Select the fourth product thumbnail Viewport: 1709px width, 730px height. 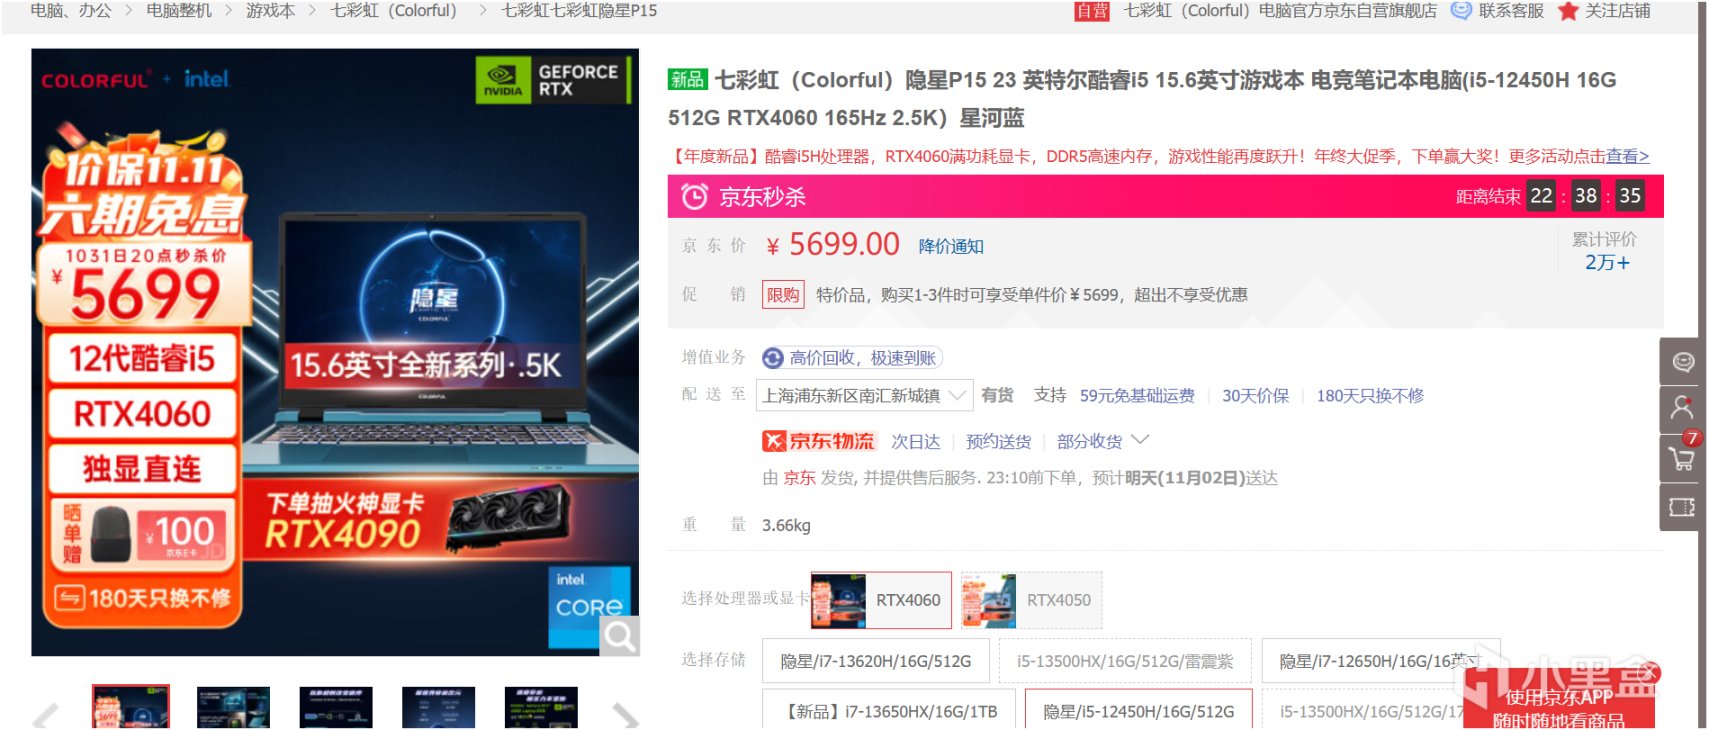click(x=438, y=706)
